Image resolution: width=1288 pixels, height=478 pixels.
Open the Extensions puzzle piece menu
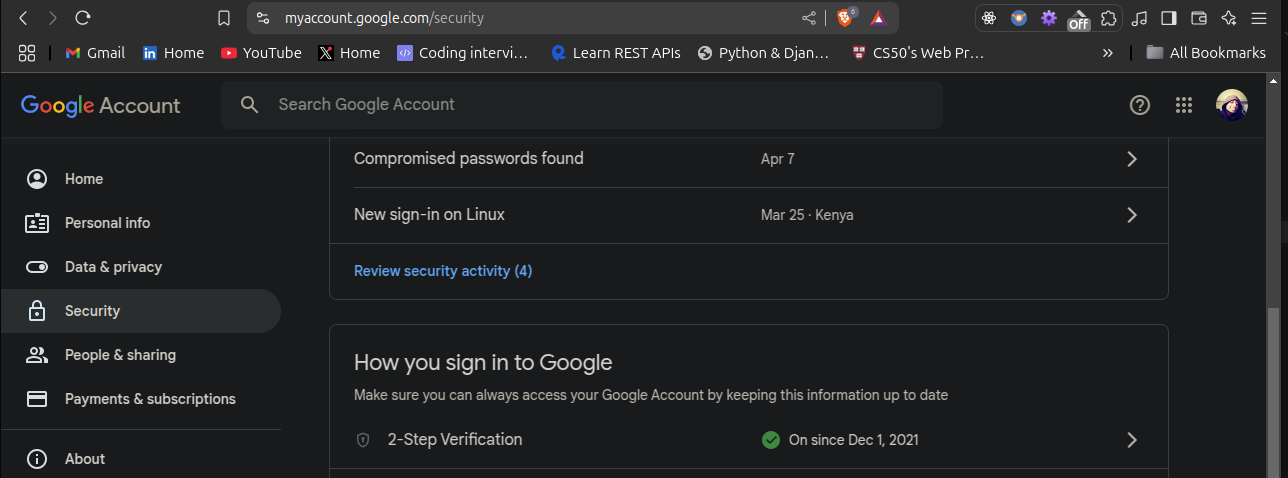coord(1108,18)
